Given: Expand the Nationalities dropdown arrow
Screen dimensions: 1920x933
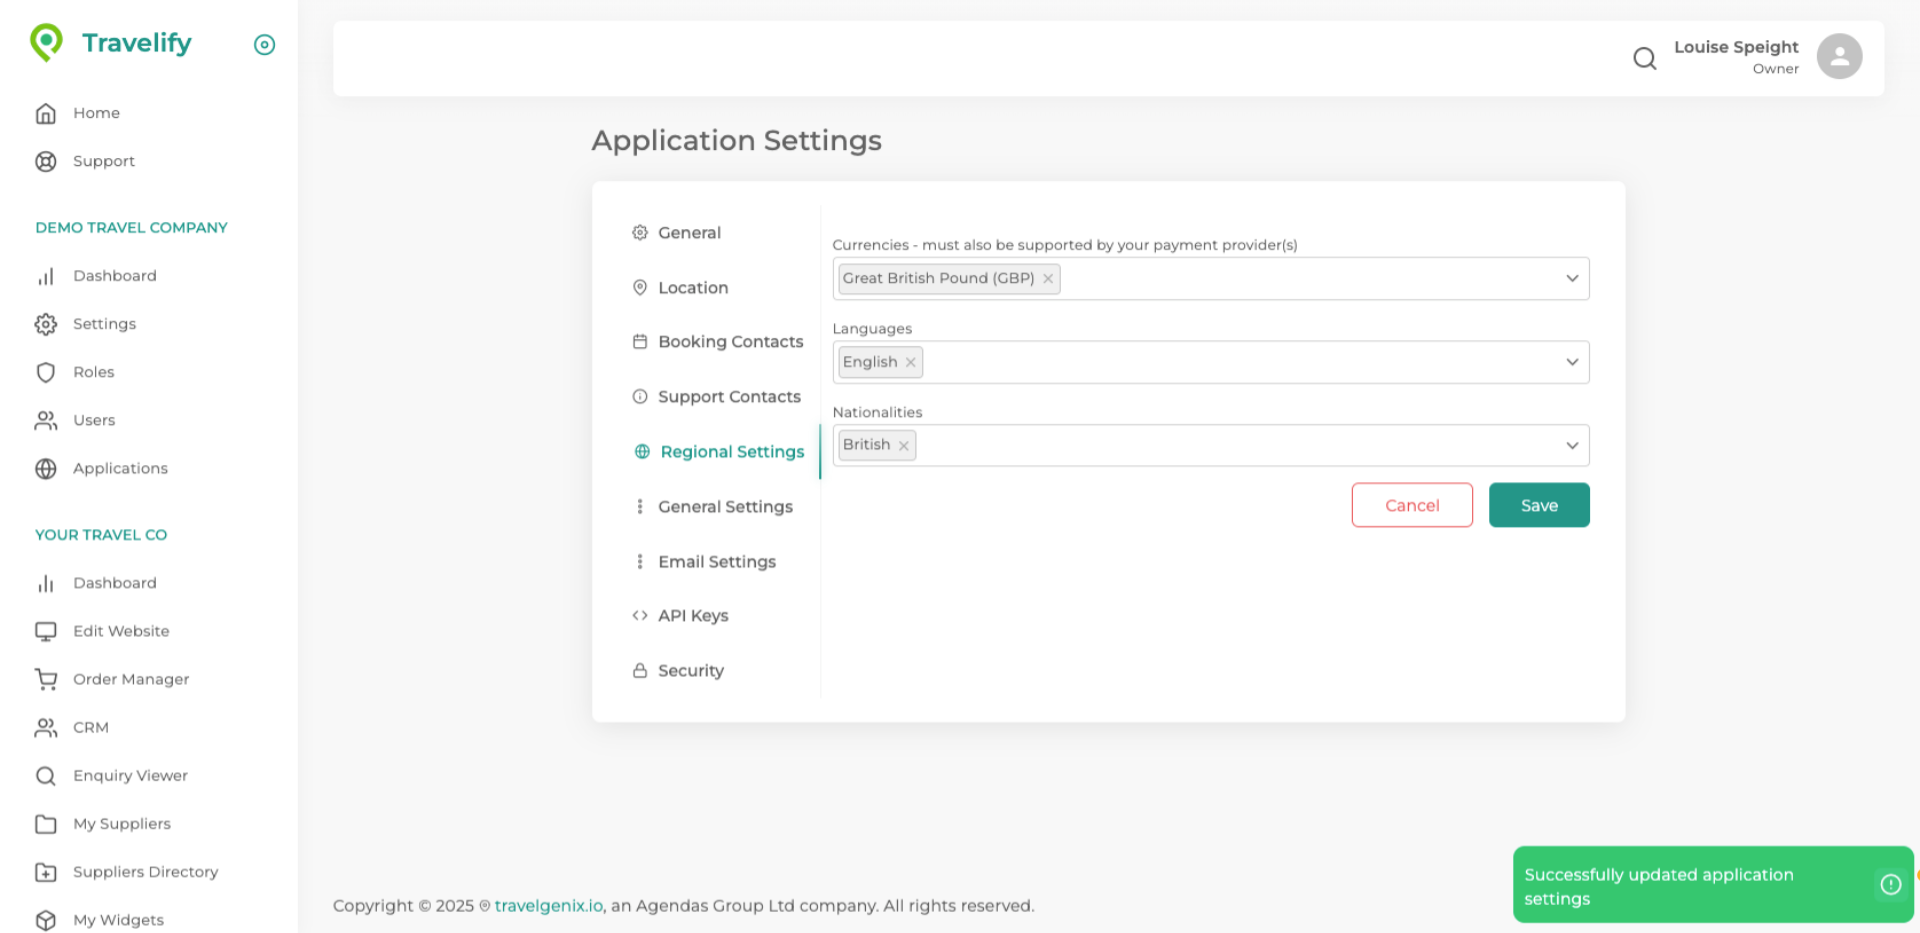Looking at the screenshot, I should coord(1571,445).
